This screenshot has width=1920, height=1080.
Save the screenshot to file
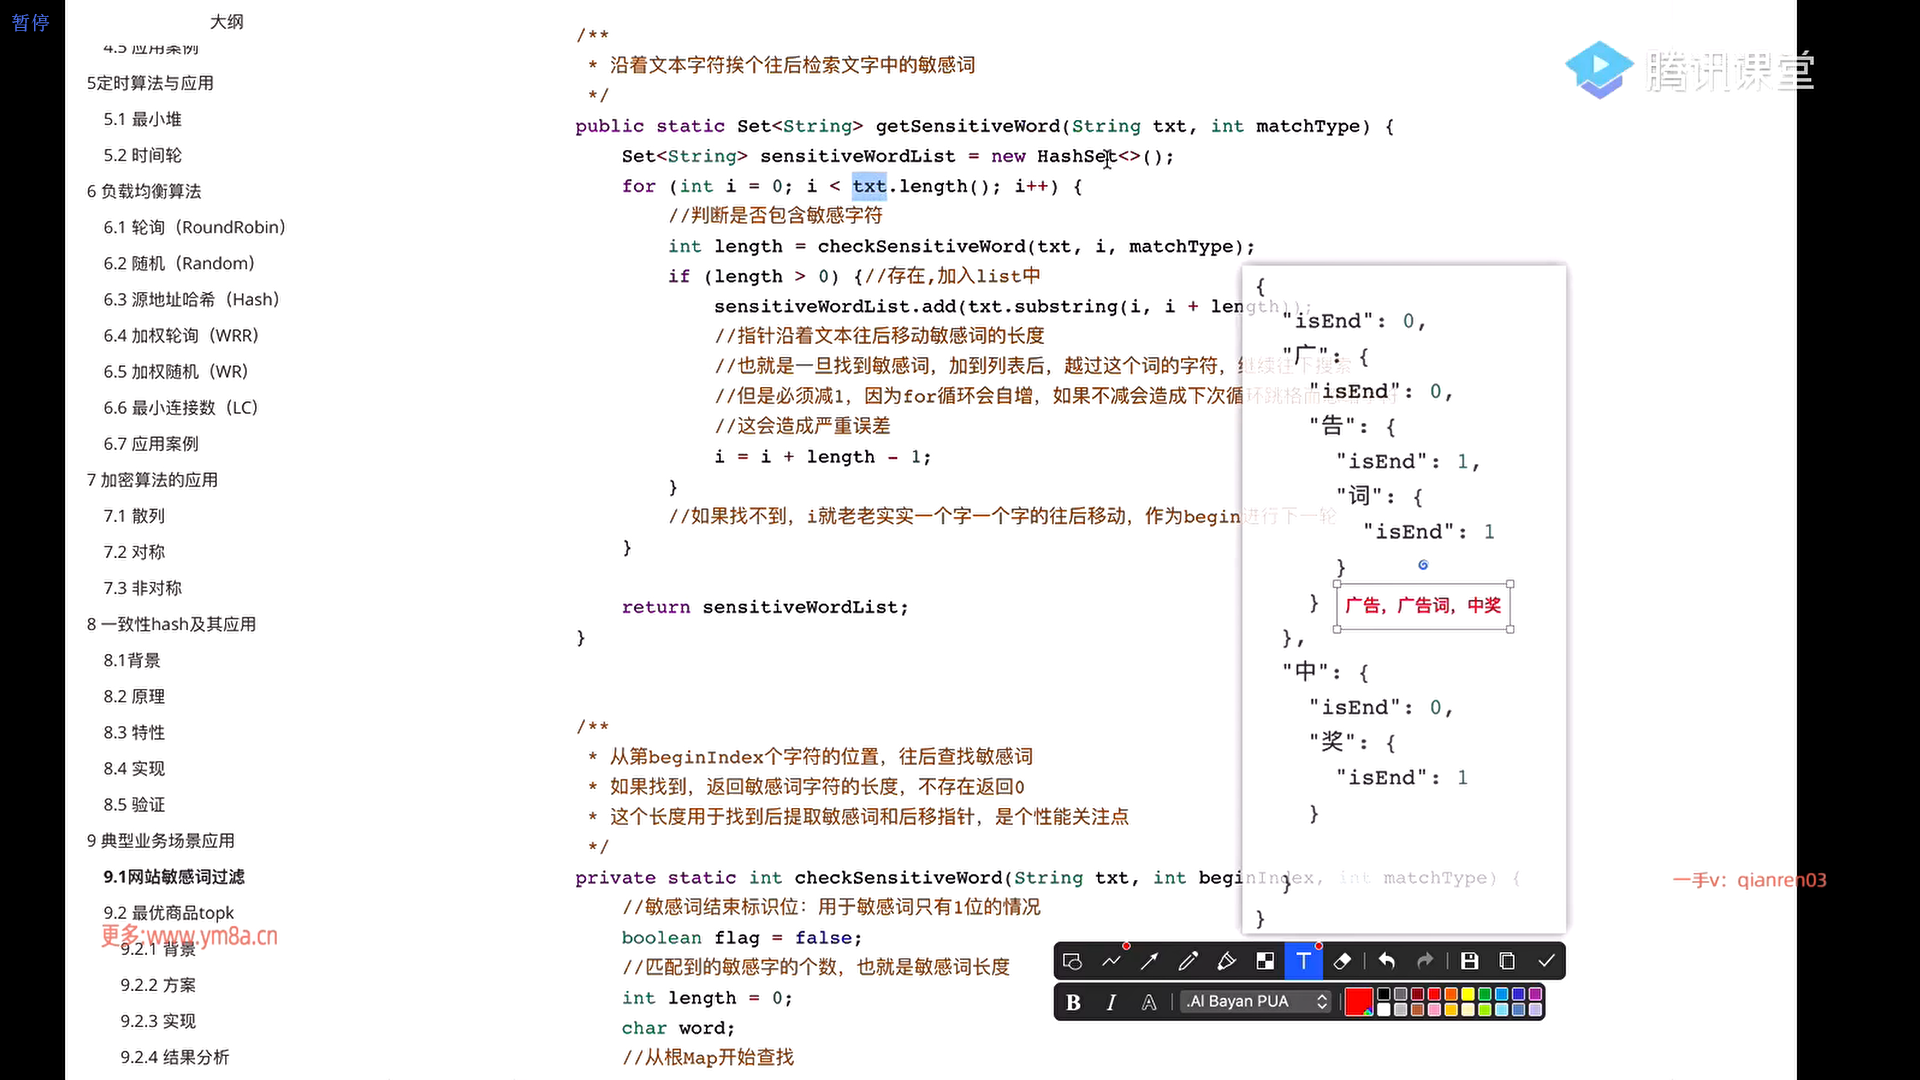click(x=1469, y=961)
